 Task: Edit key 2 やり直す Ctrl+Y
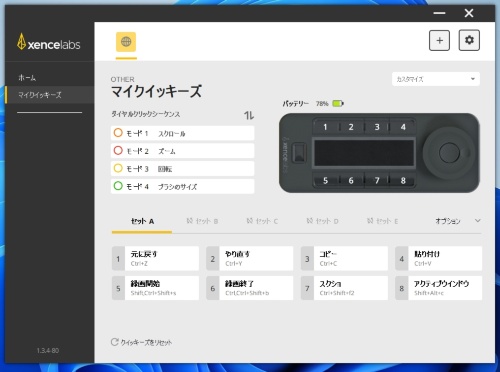pos(250,258)
